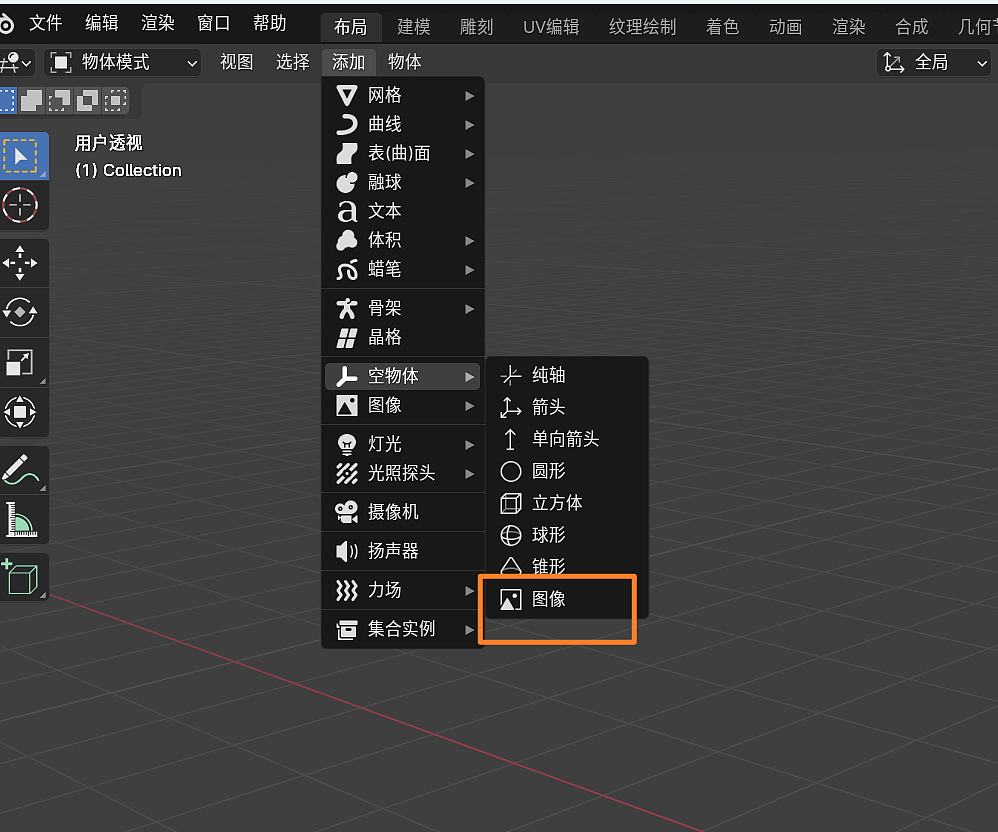
Task: Open the 物体模式 mode selector
Action: point(120,62)
